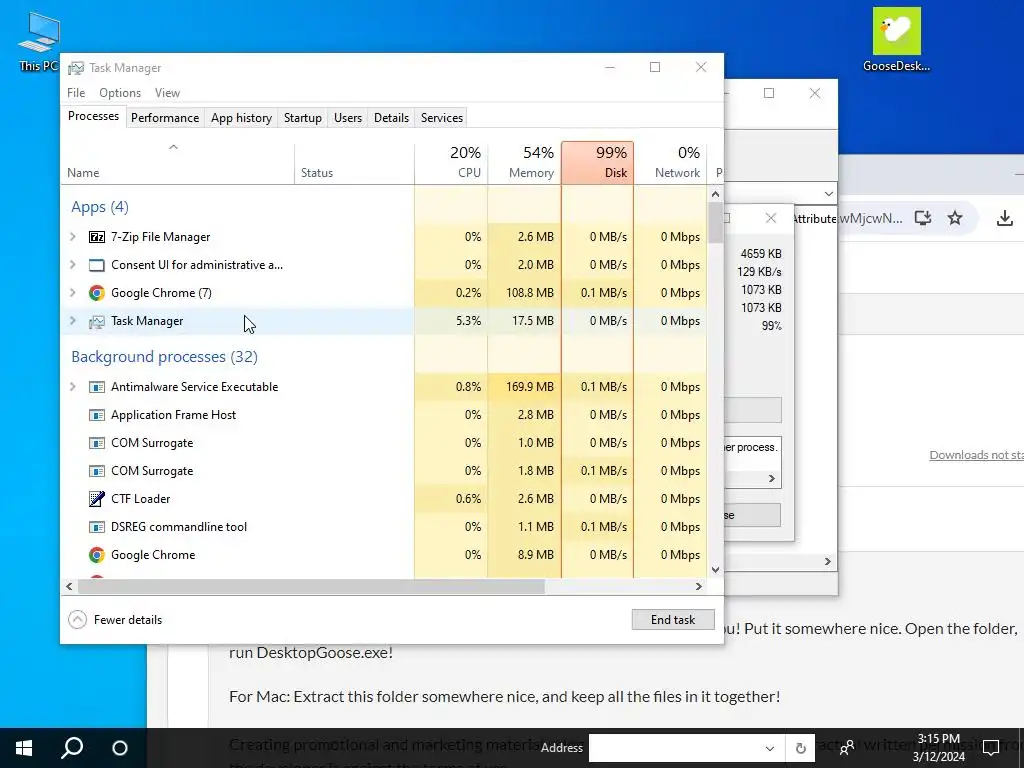Expand the Google Chrome (7) process group
The image size is (1024, 768).
[73, 293]
